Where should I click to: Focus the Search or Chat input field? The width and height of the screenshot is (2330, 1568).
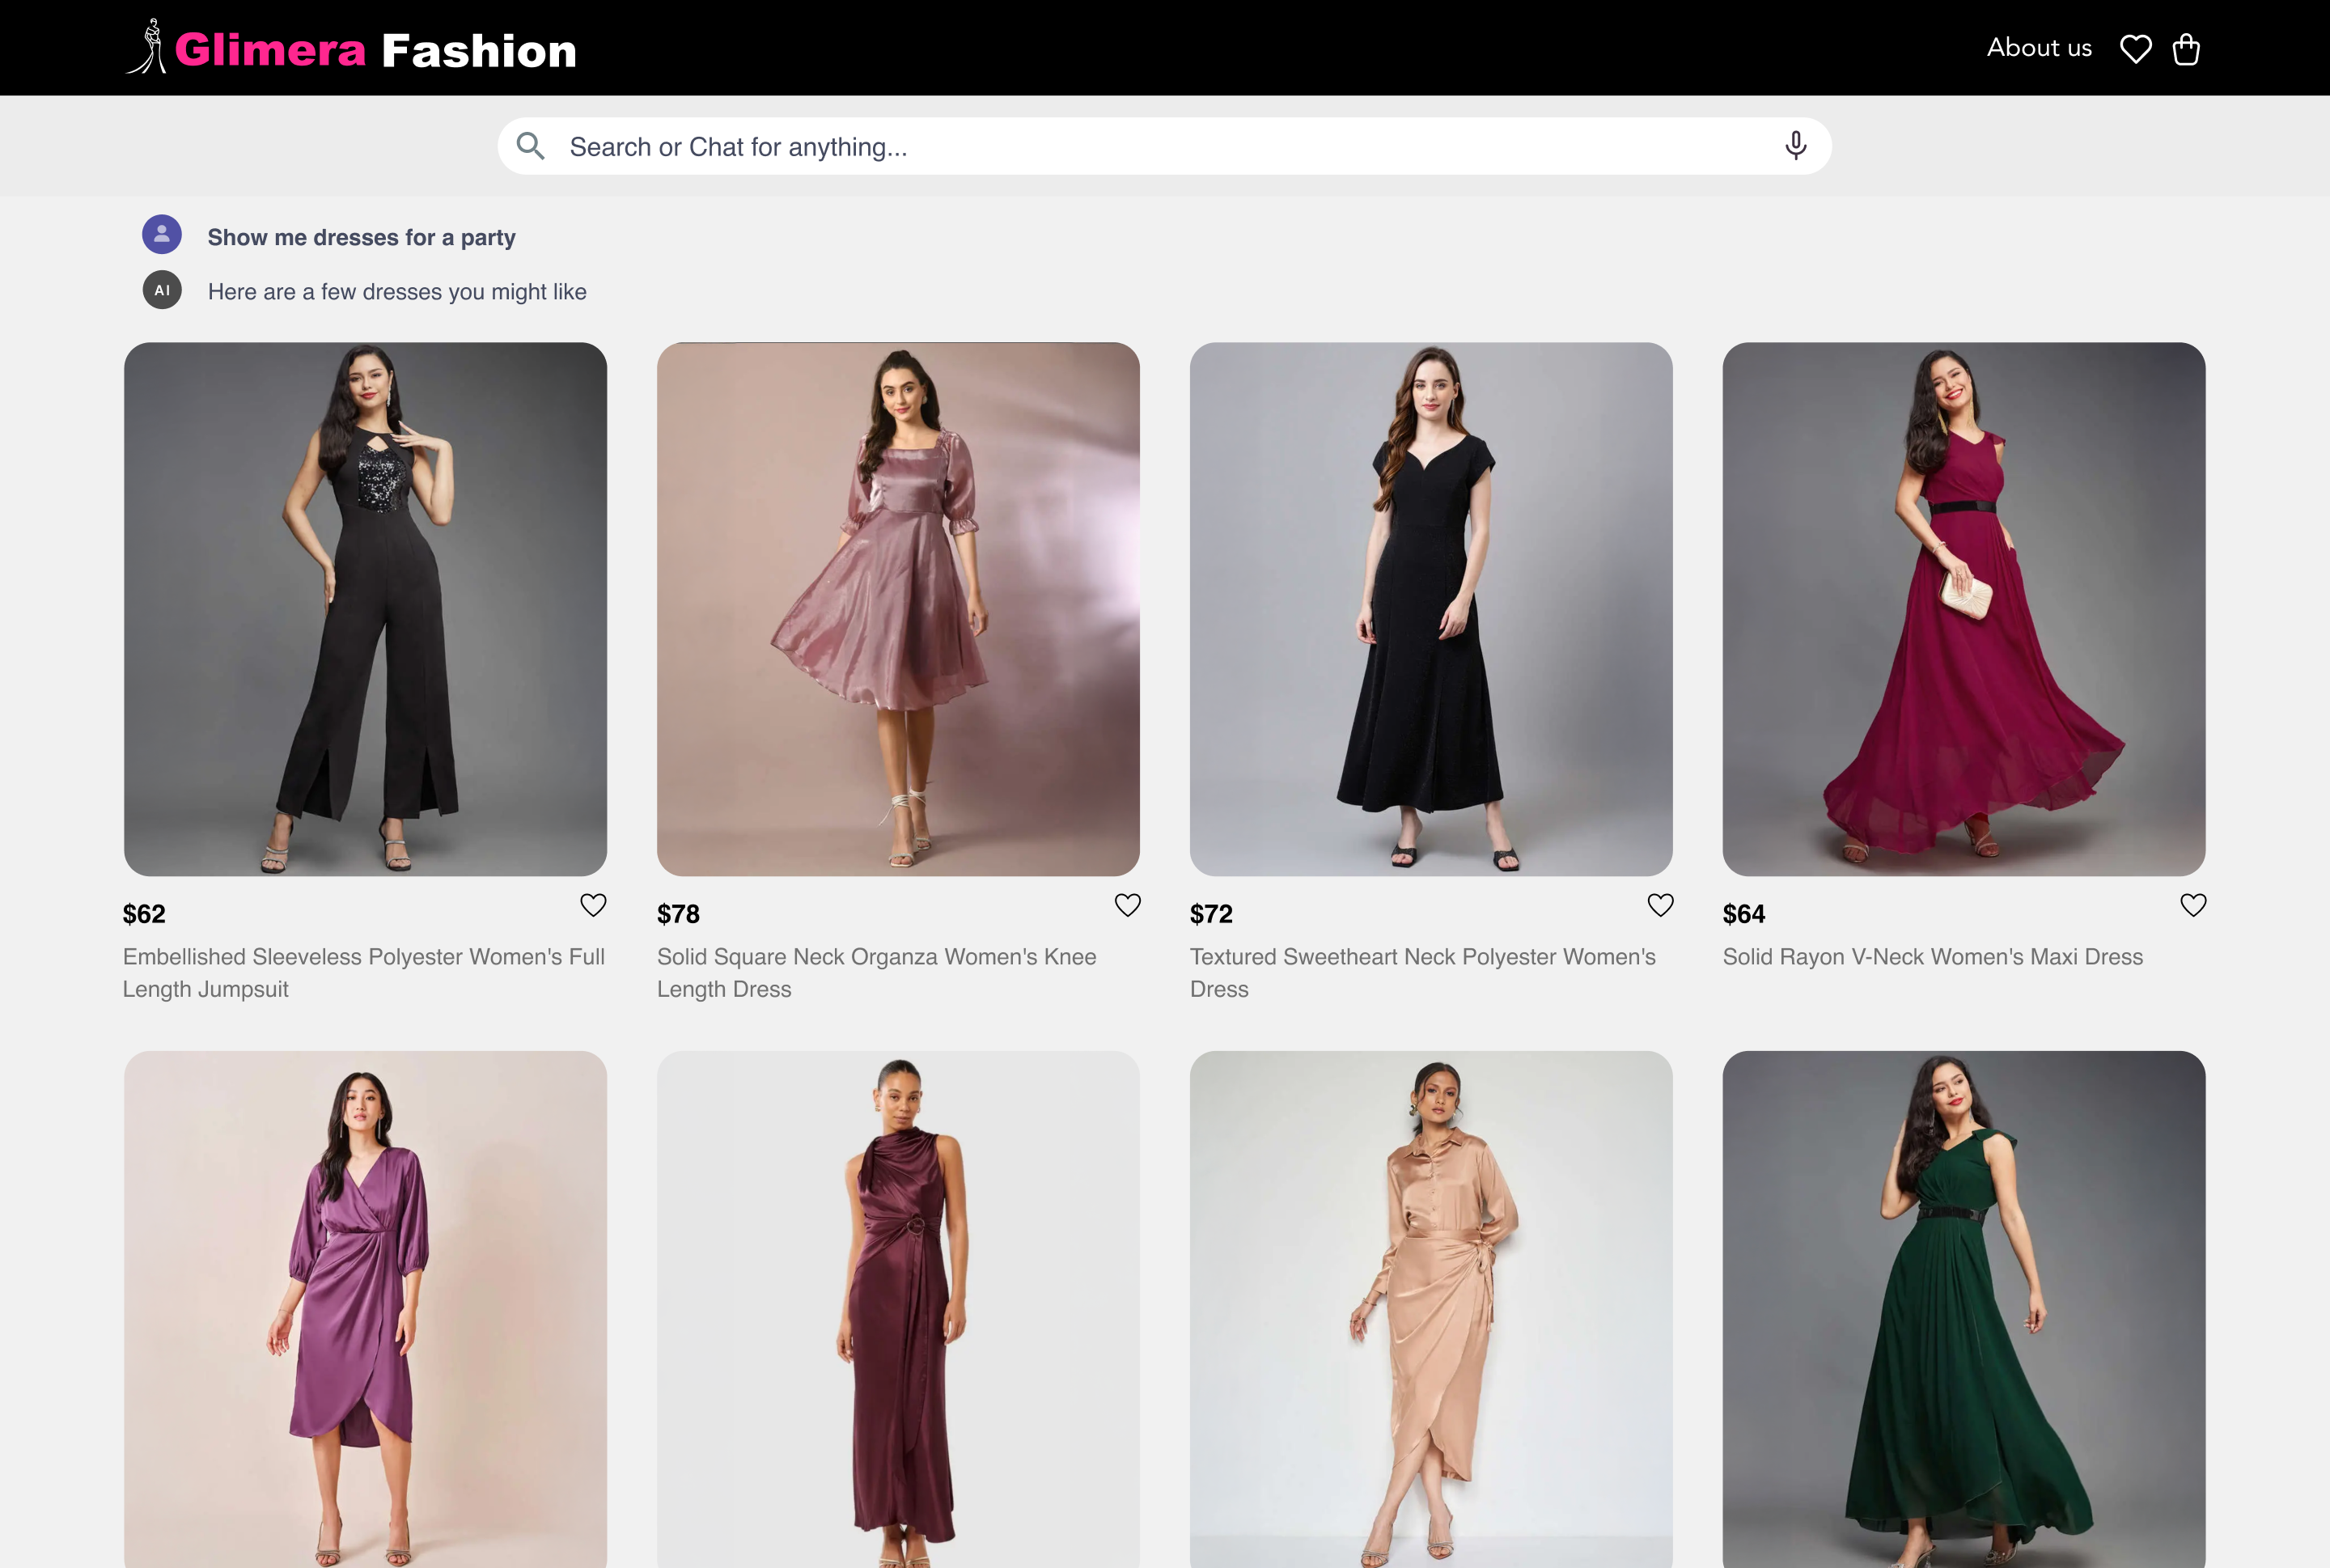[x=1165, y=146]
